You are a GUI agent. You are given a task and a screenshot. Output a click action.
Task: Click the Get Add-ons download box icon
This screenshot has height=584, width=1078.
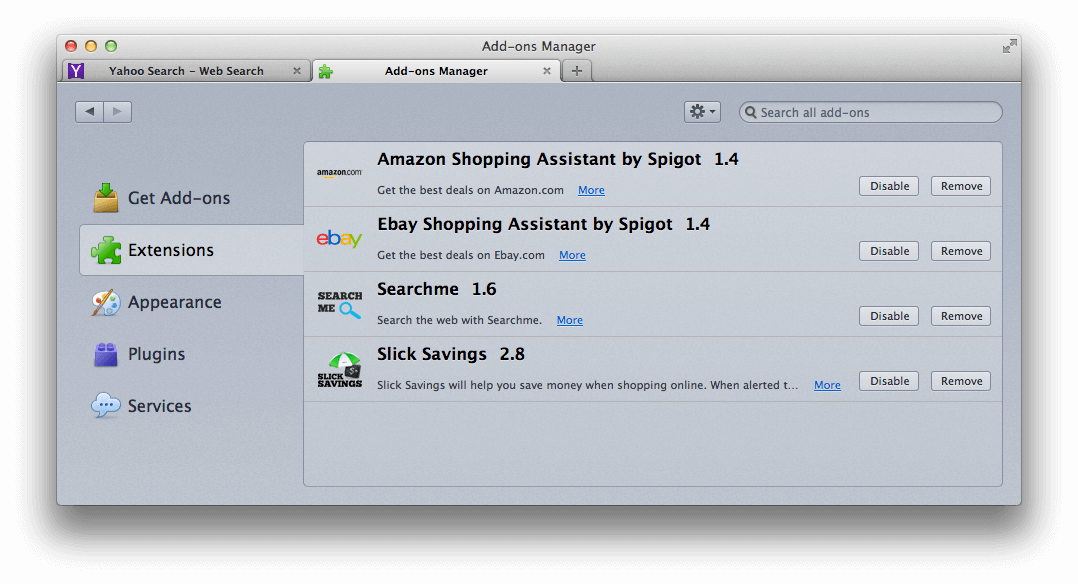tap(106, 198)
